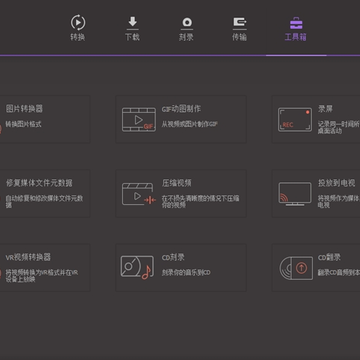Switch to the 下载 tab label
The height and width of the screenshot is (360, 360).
[132, 37]
